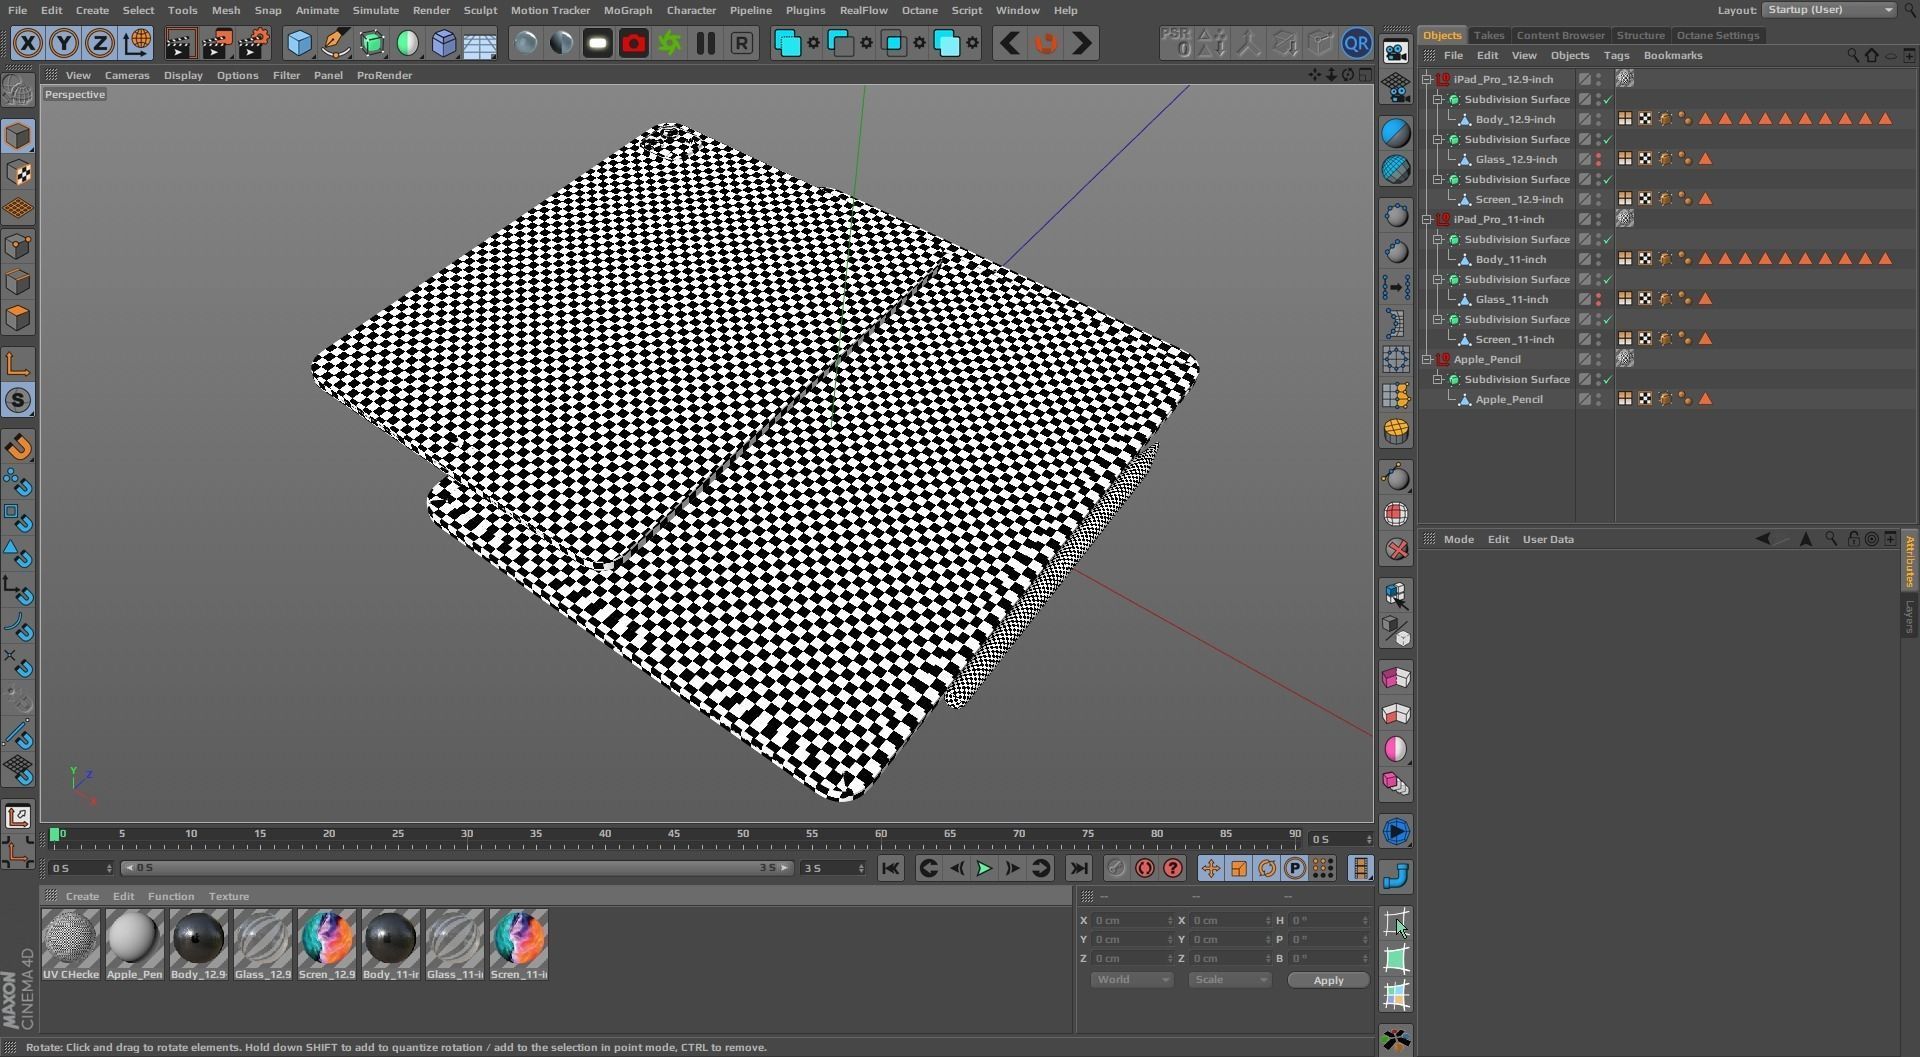Collapse Subdivision Surface above Screen_11-inch
Screen dimensions: 1920x1057
pos(1438,319)
